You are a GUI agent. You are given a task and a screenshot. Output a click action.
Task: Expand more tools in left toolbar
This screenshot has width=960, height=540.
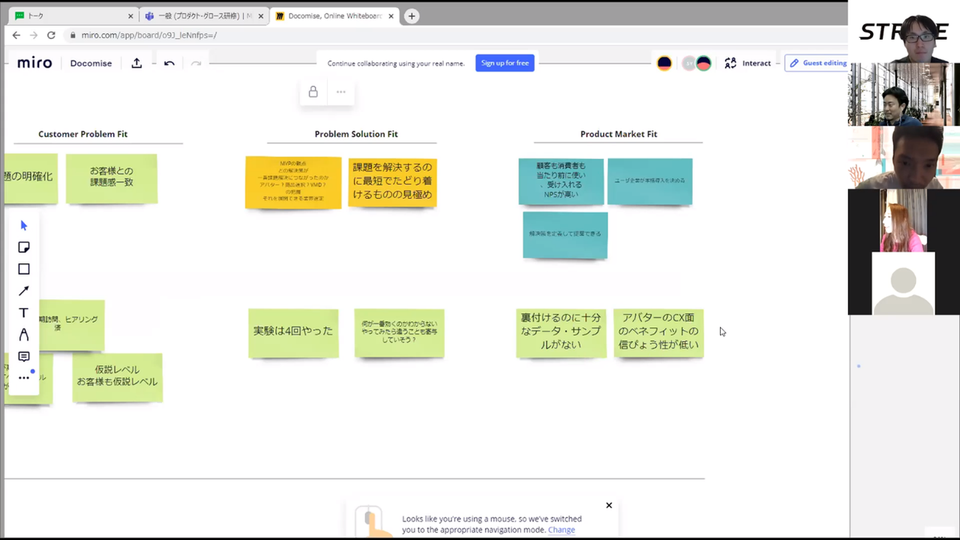tap(24, 378)
